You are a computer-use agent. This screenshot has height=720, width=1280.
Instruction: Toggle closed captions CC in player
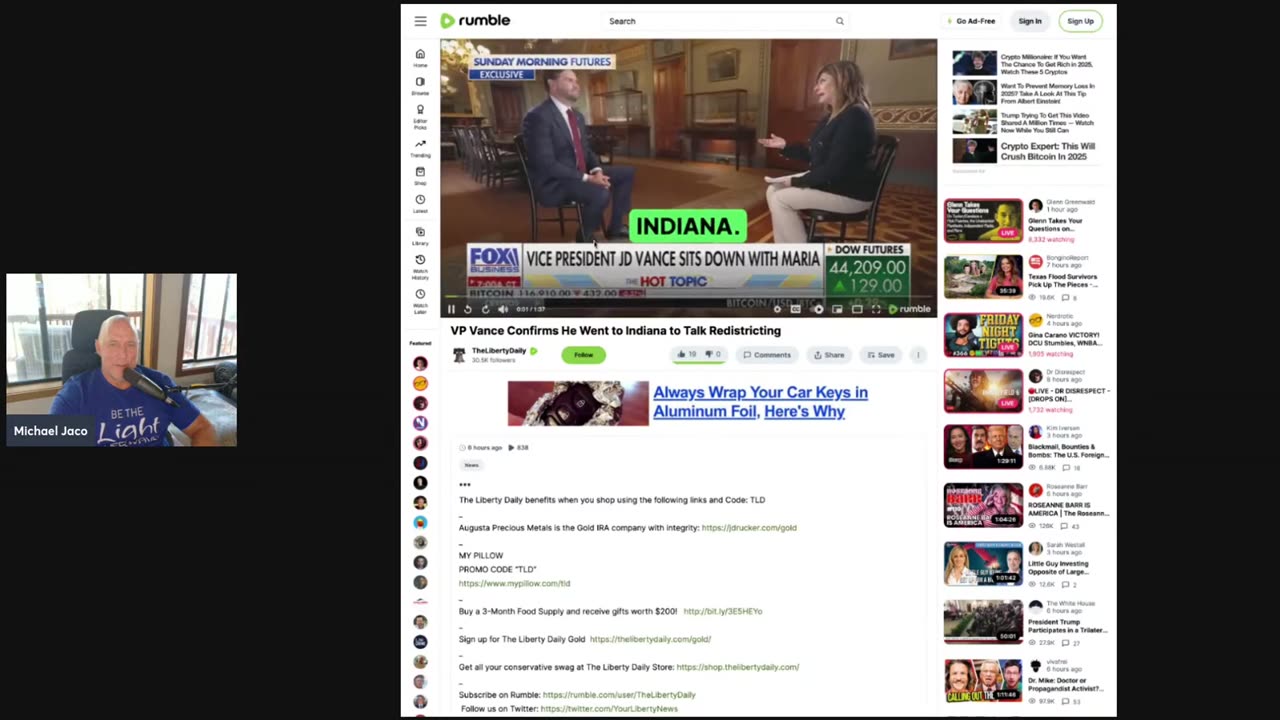point(796,309)
